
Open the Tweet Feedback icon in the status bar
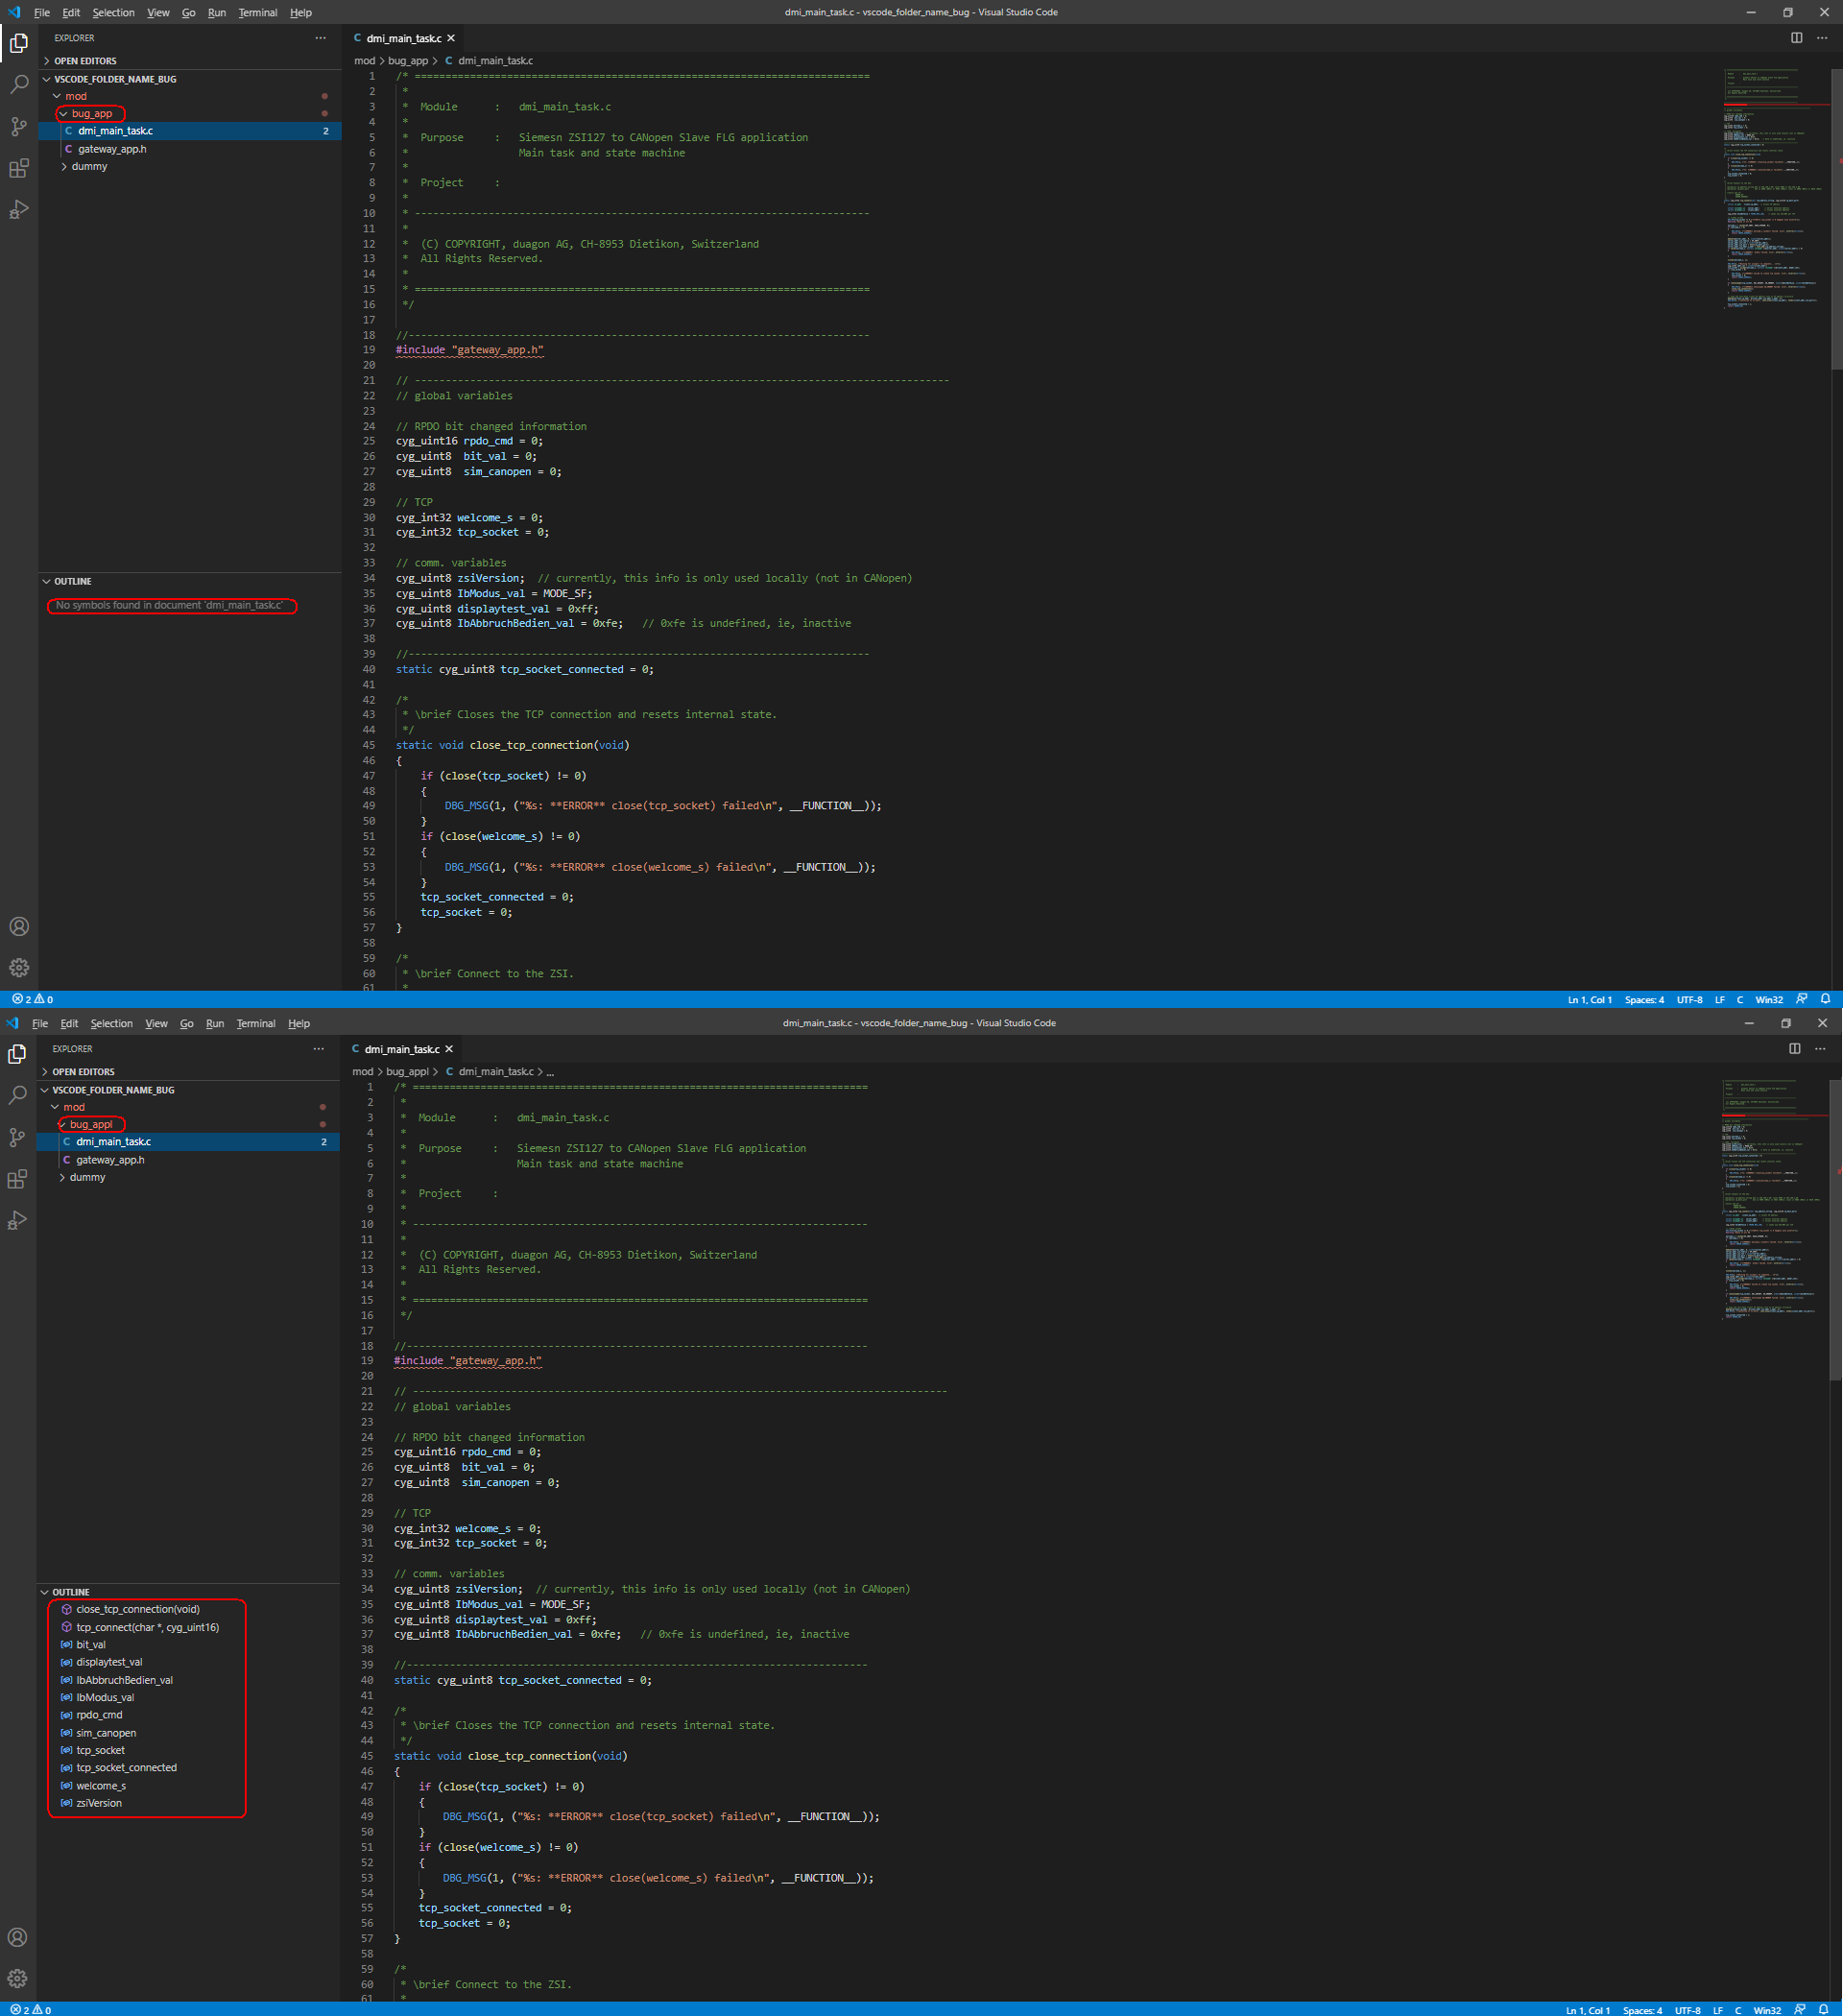1802,999
